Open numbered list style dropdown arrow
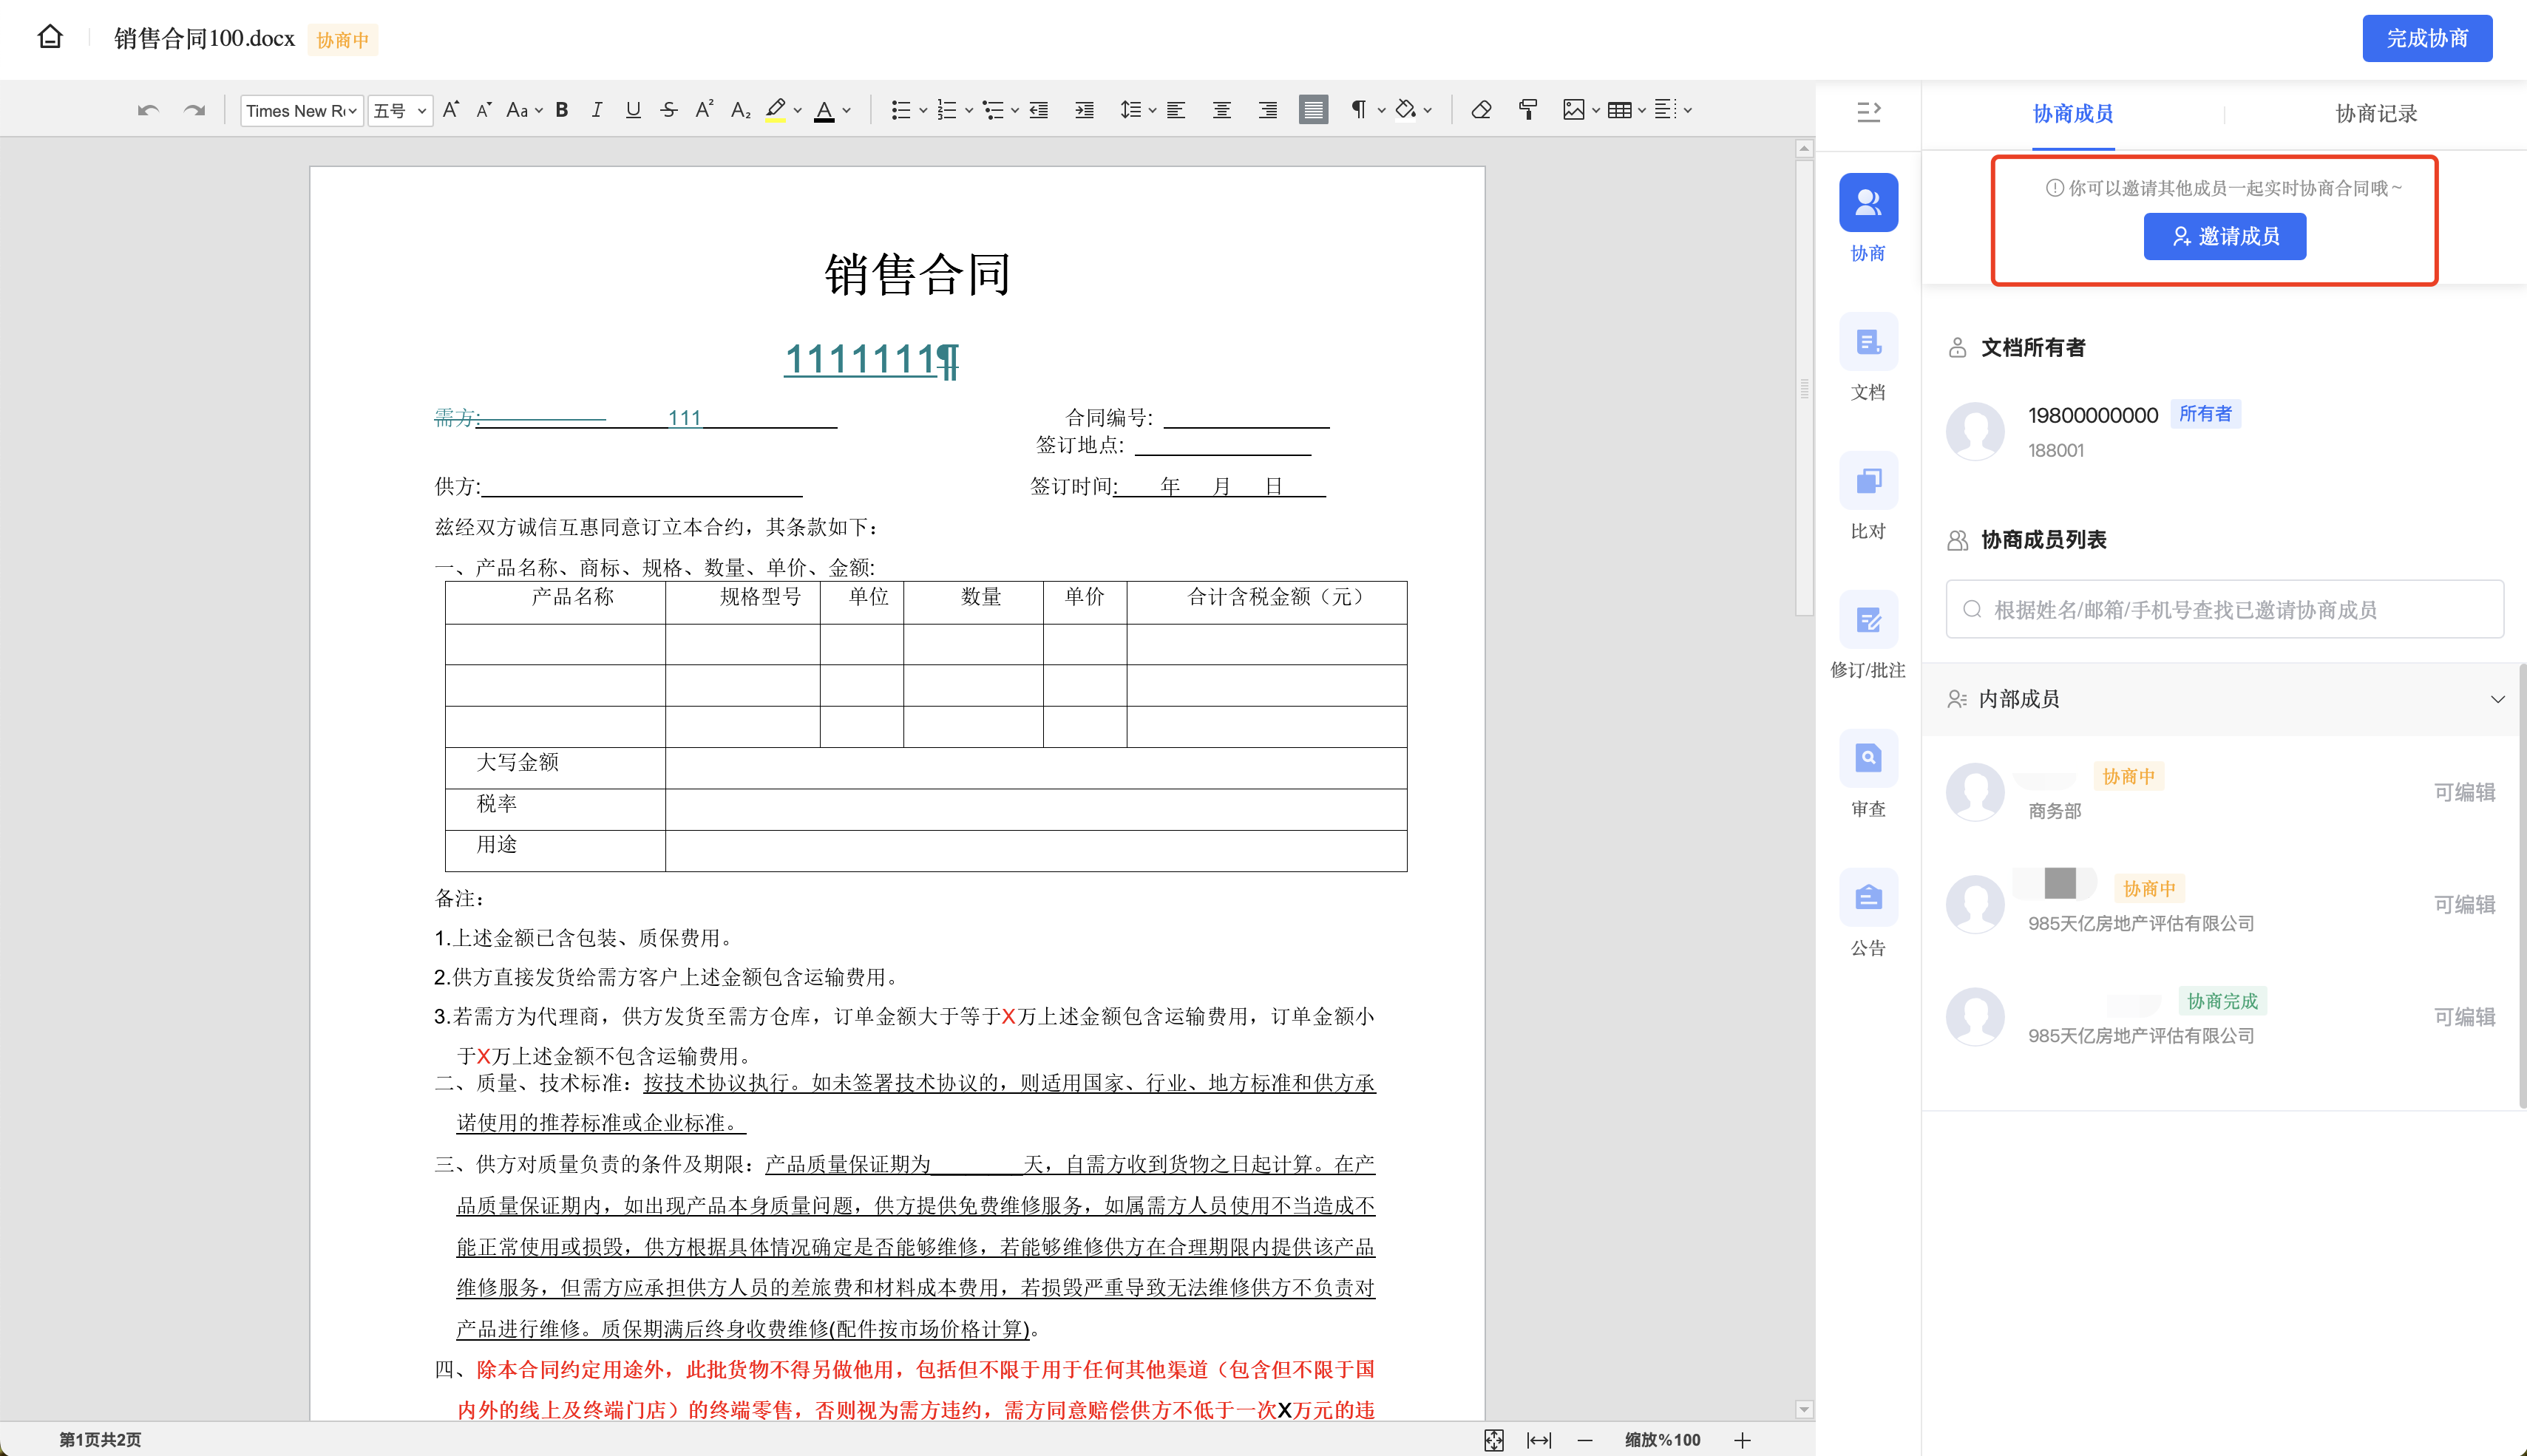 [969, 111]
